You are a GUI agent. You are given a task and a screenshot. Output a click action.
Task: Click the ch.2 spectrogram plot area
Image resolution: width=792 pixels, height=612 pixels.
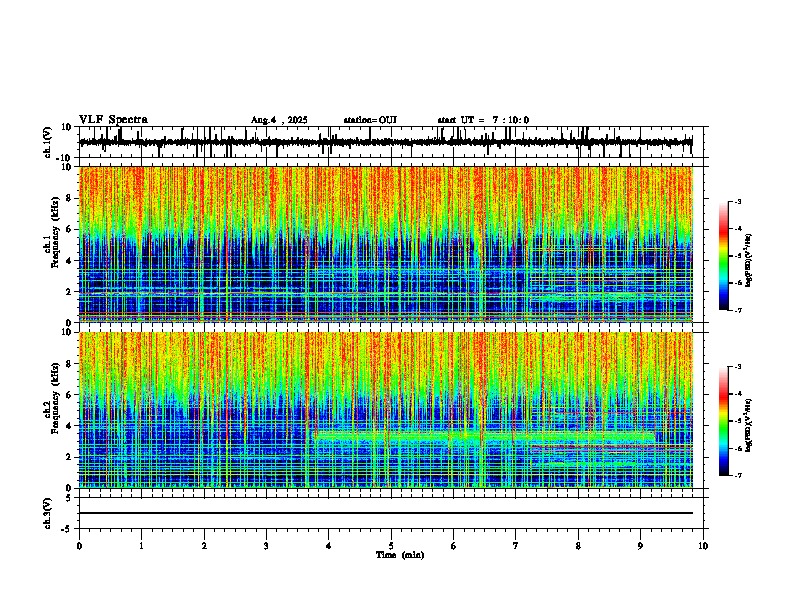point(386,410)
